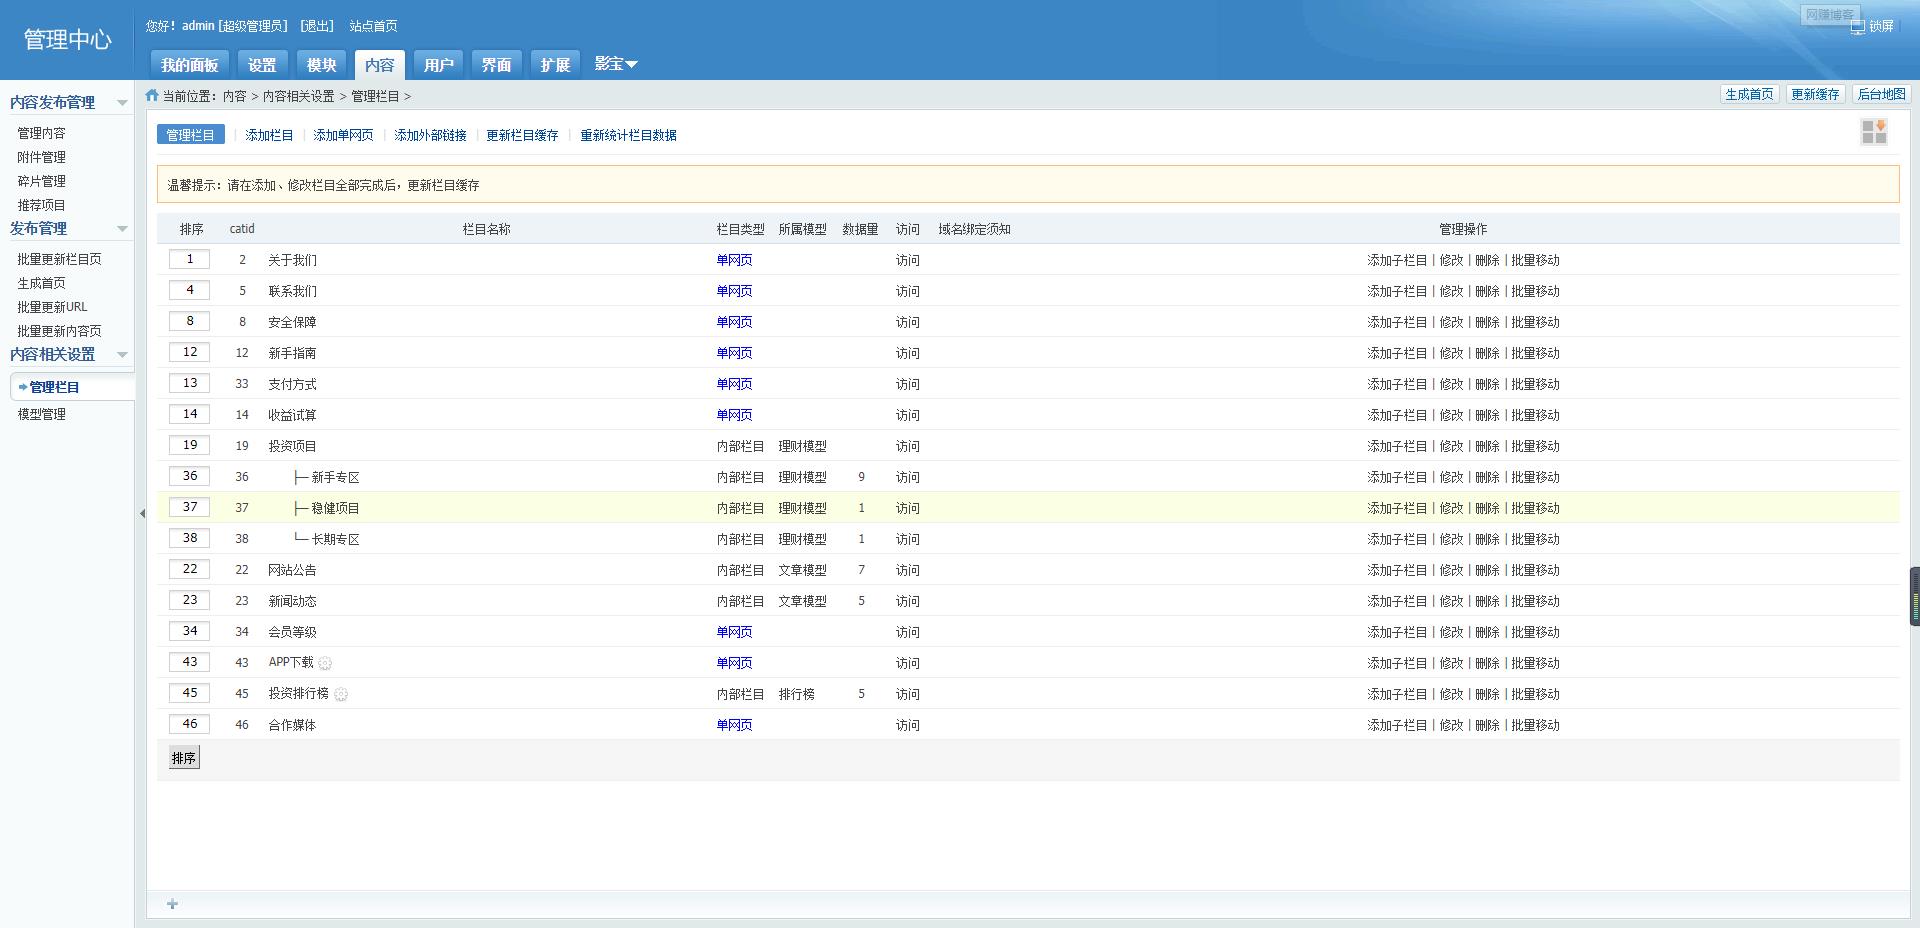This screenshot has width=1920, height=928.
Task: Click the 锁屏 lock screen icon
Action: [x=1857, y=27]
